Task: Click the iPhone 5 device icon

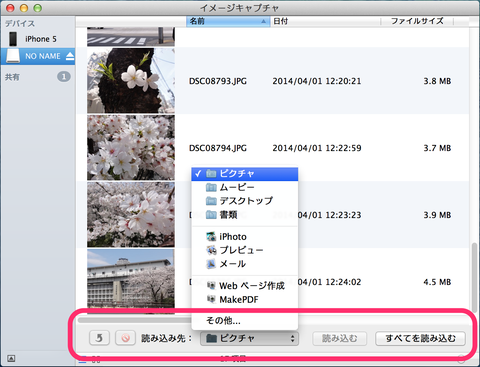Action: click(13, 39)
